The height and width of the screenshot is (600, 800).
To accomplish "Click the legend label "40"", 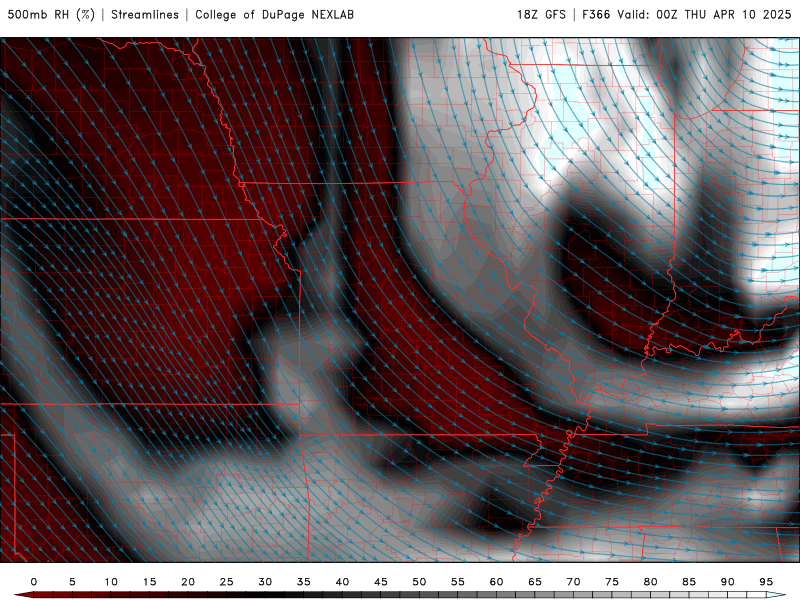I will point(342,582).
